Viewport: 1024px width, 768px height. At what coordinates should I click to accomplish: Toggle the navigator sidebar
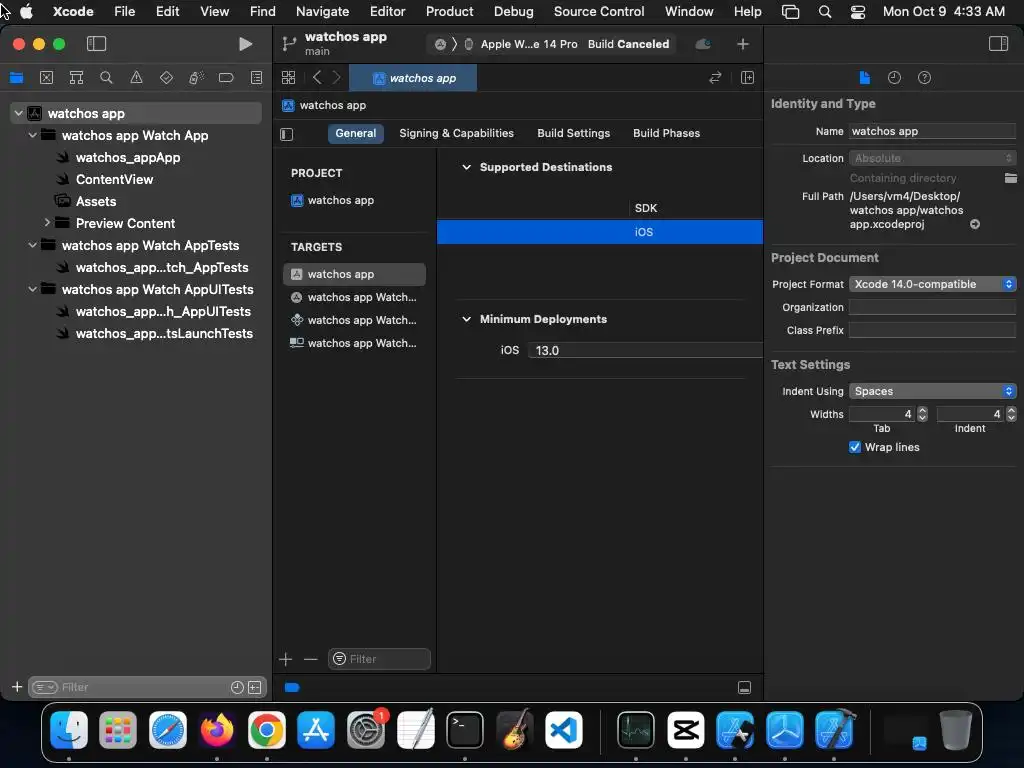(x=96, y=44)
